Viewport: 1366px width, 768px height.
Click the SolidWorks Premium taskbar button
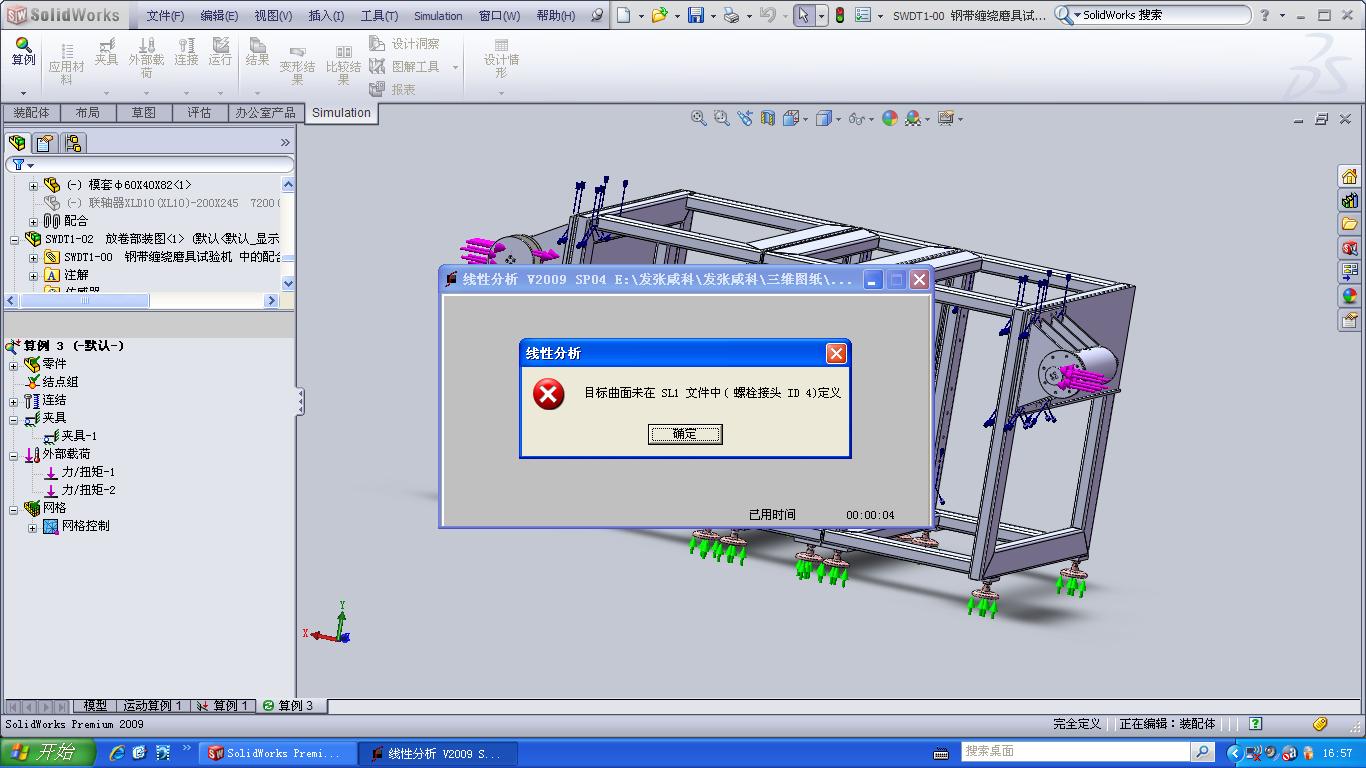276,753
